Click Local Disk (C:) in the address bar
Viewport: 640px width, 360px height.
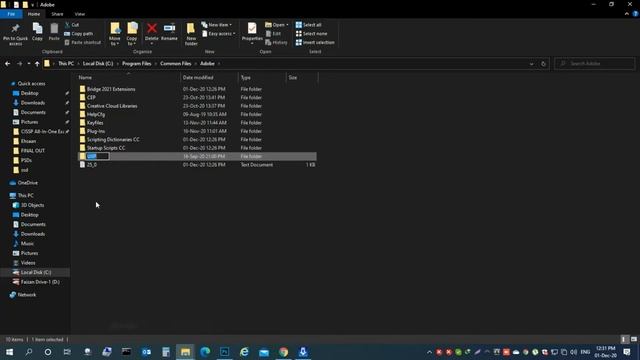pos(98,64)
